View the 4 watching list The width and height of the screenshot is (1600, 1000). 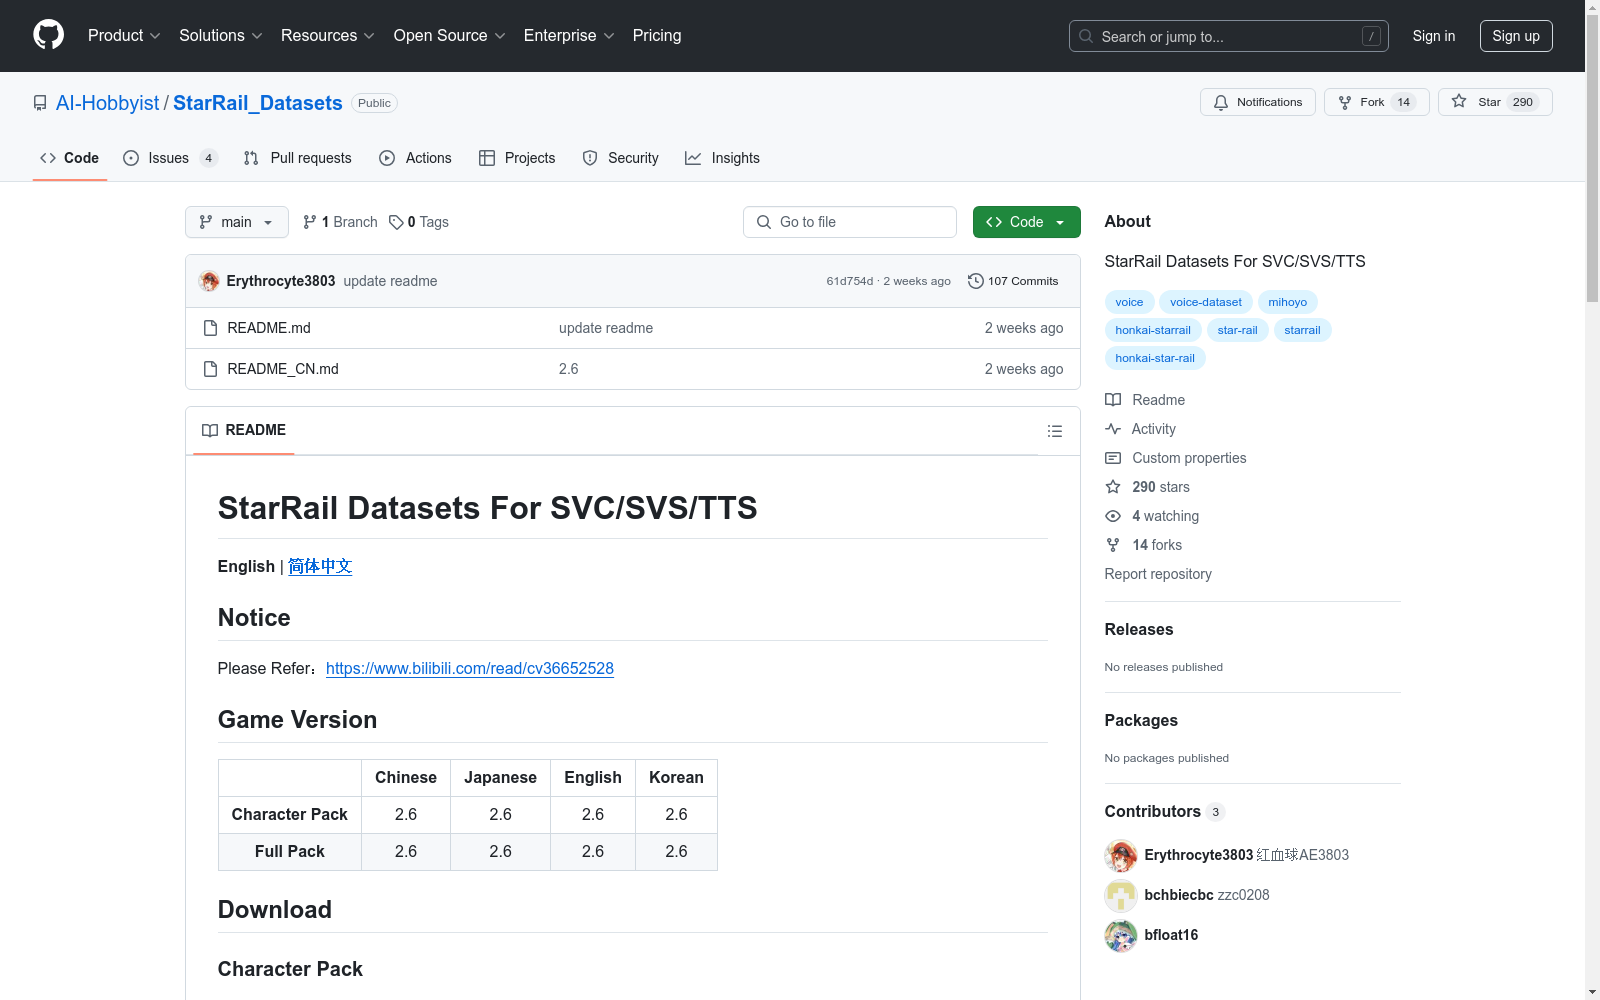[x=1152, y=516]
